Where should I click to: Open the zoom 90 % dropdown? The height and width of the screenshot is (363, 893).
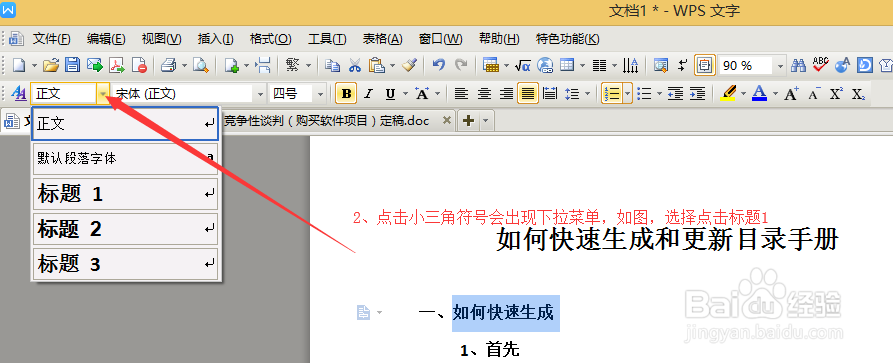tap(780, 66)
